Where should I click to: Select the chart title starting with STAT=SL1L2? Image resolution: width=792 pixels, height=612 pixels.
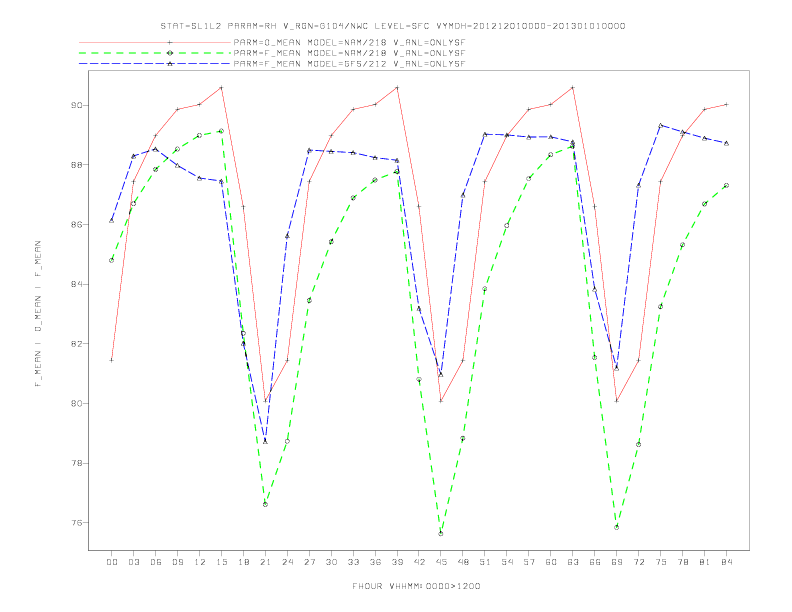pyautogui.click(x=393, y=26)
